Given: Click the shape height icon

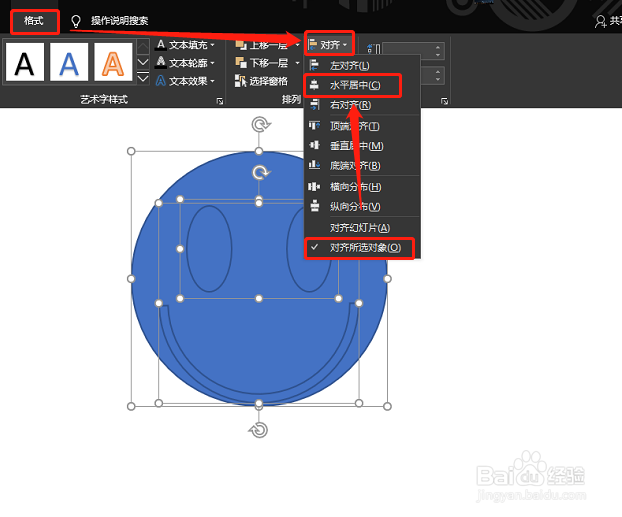Looking at the screenshot, I should (x=373, y=50).
